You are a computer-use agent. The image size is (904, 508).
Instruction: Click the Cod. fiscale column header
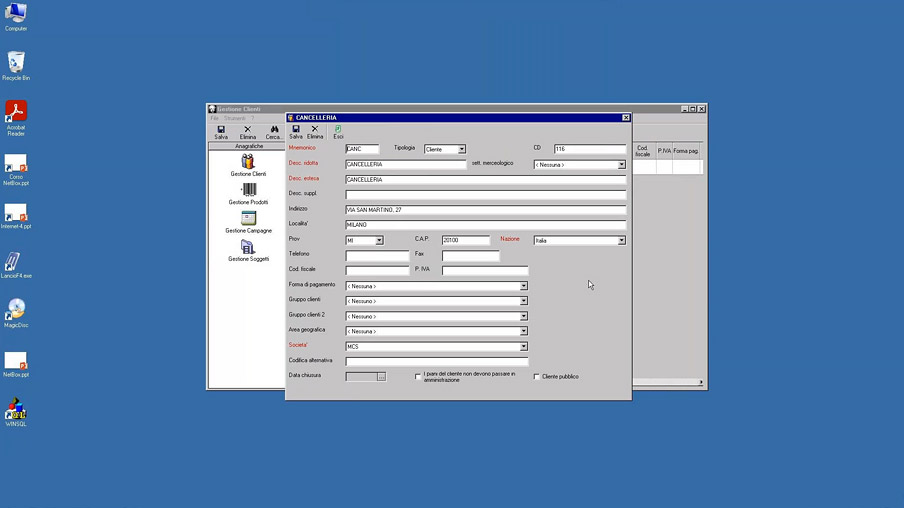[643, 151]
